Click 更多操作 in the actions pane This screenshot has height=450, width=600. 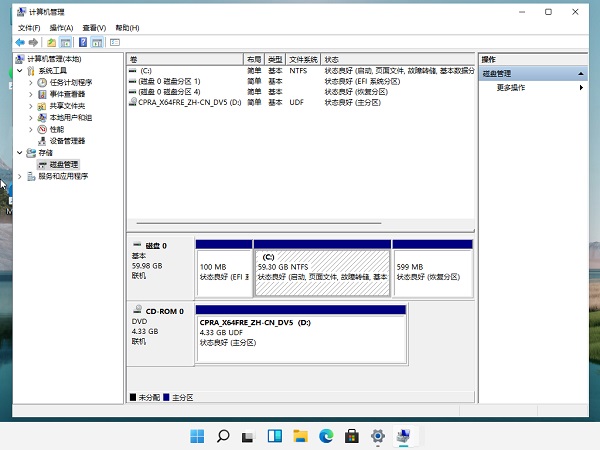[x=512, y=88]
